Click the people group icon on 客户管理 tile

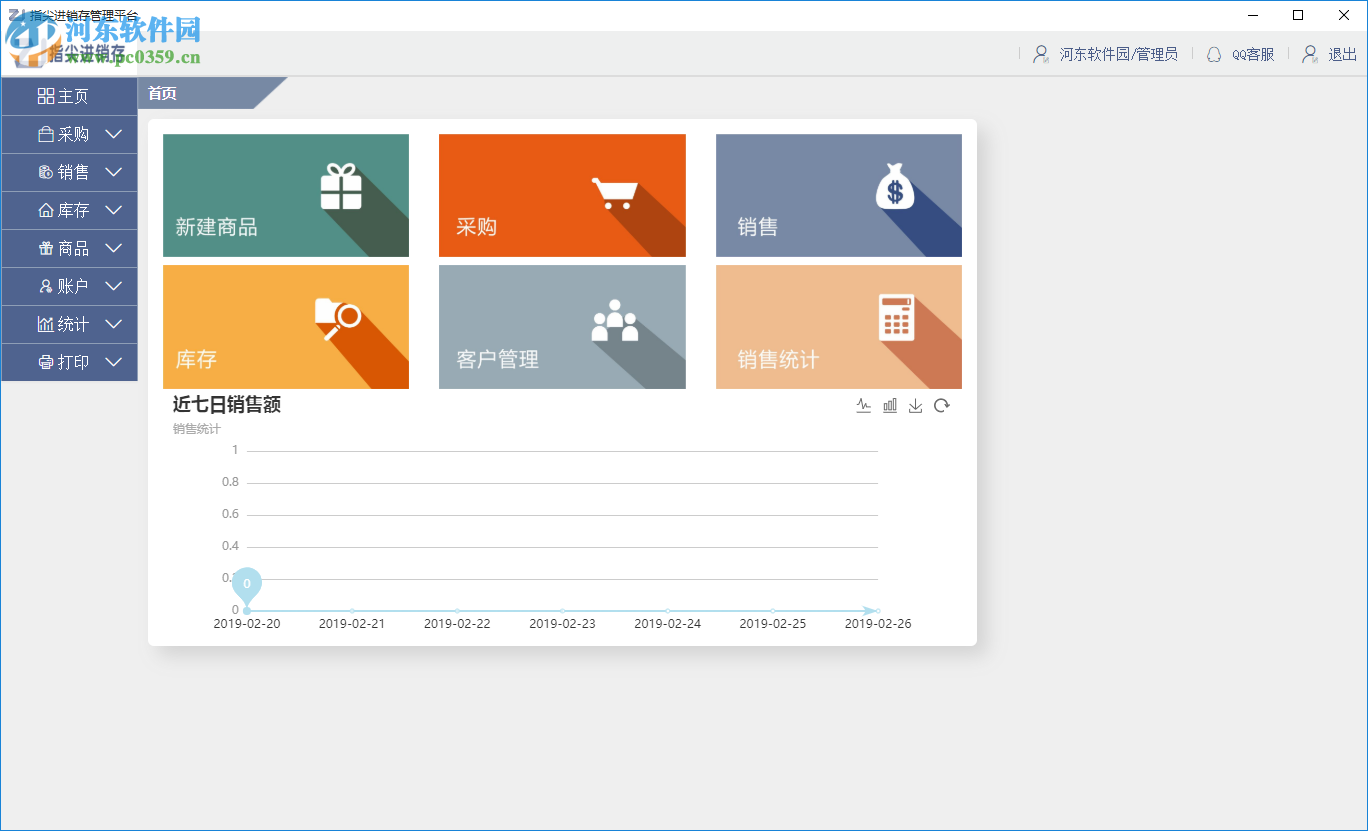click(x=615, y=321)
